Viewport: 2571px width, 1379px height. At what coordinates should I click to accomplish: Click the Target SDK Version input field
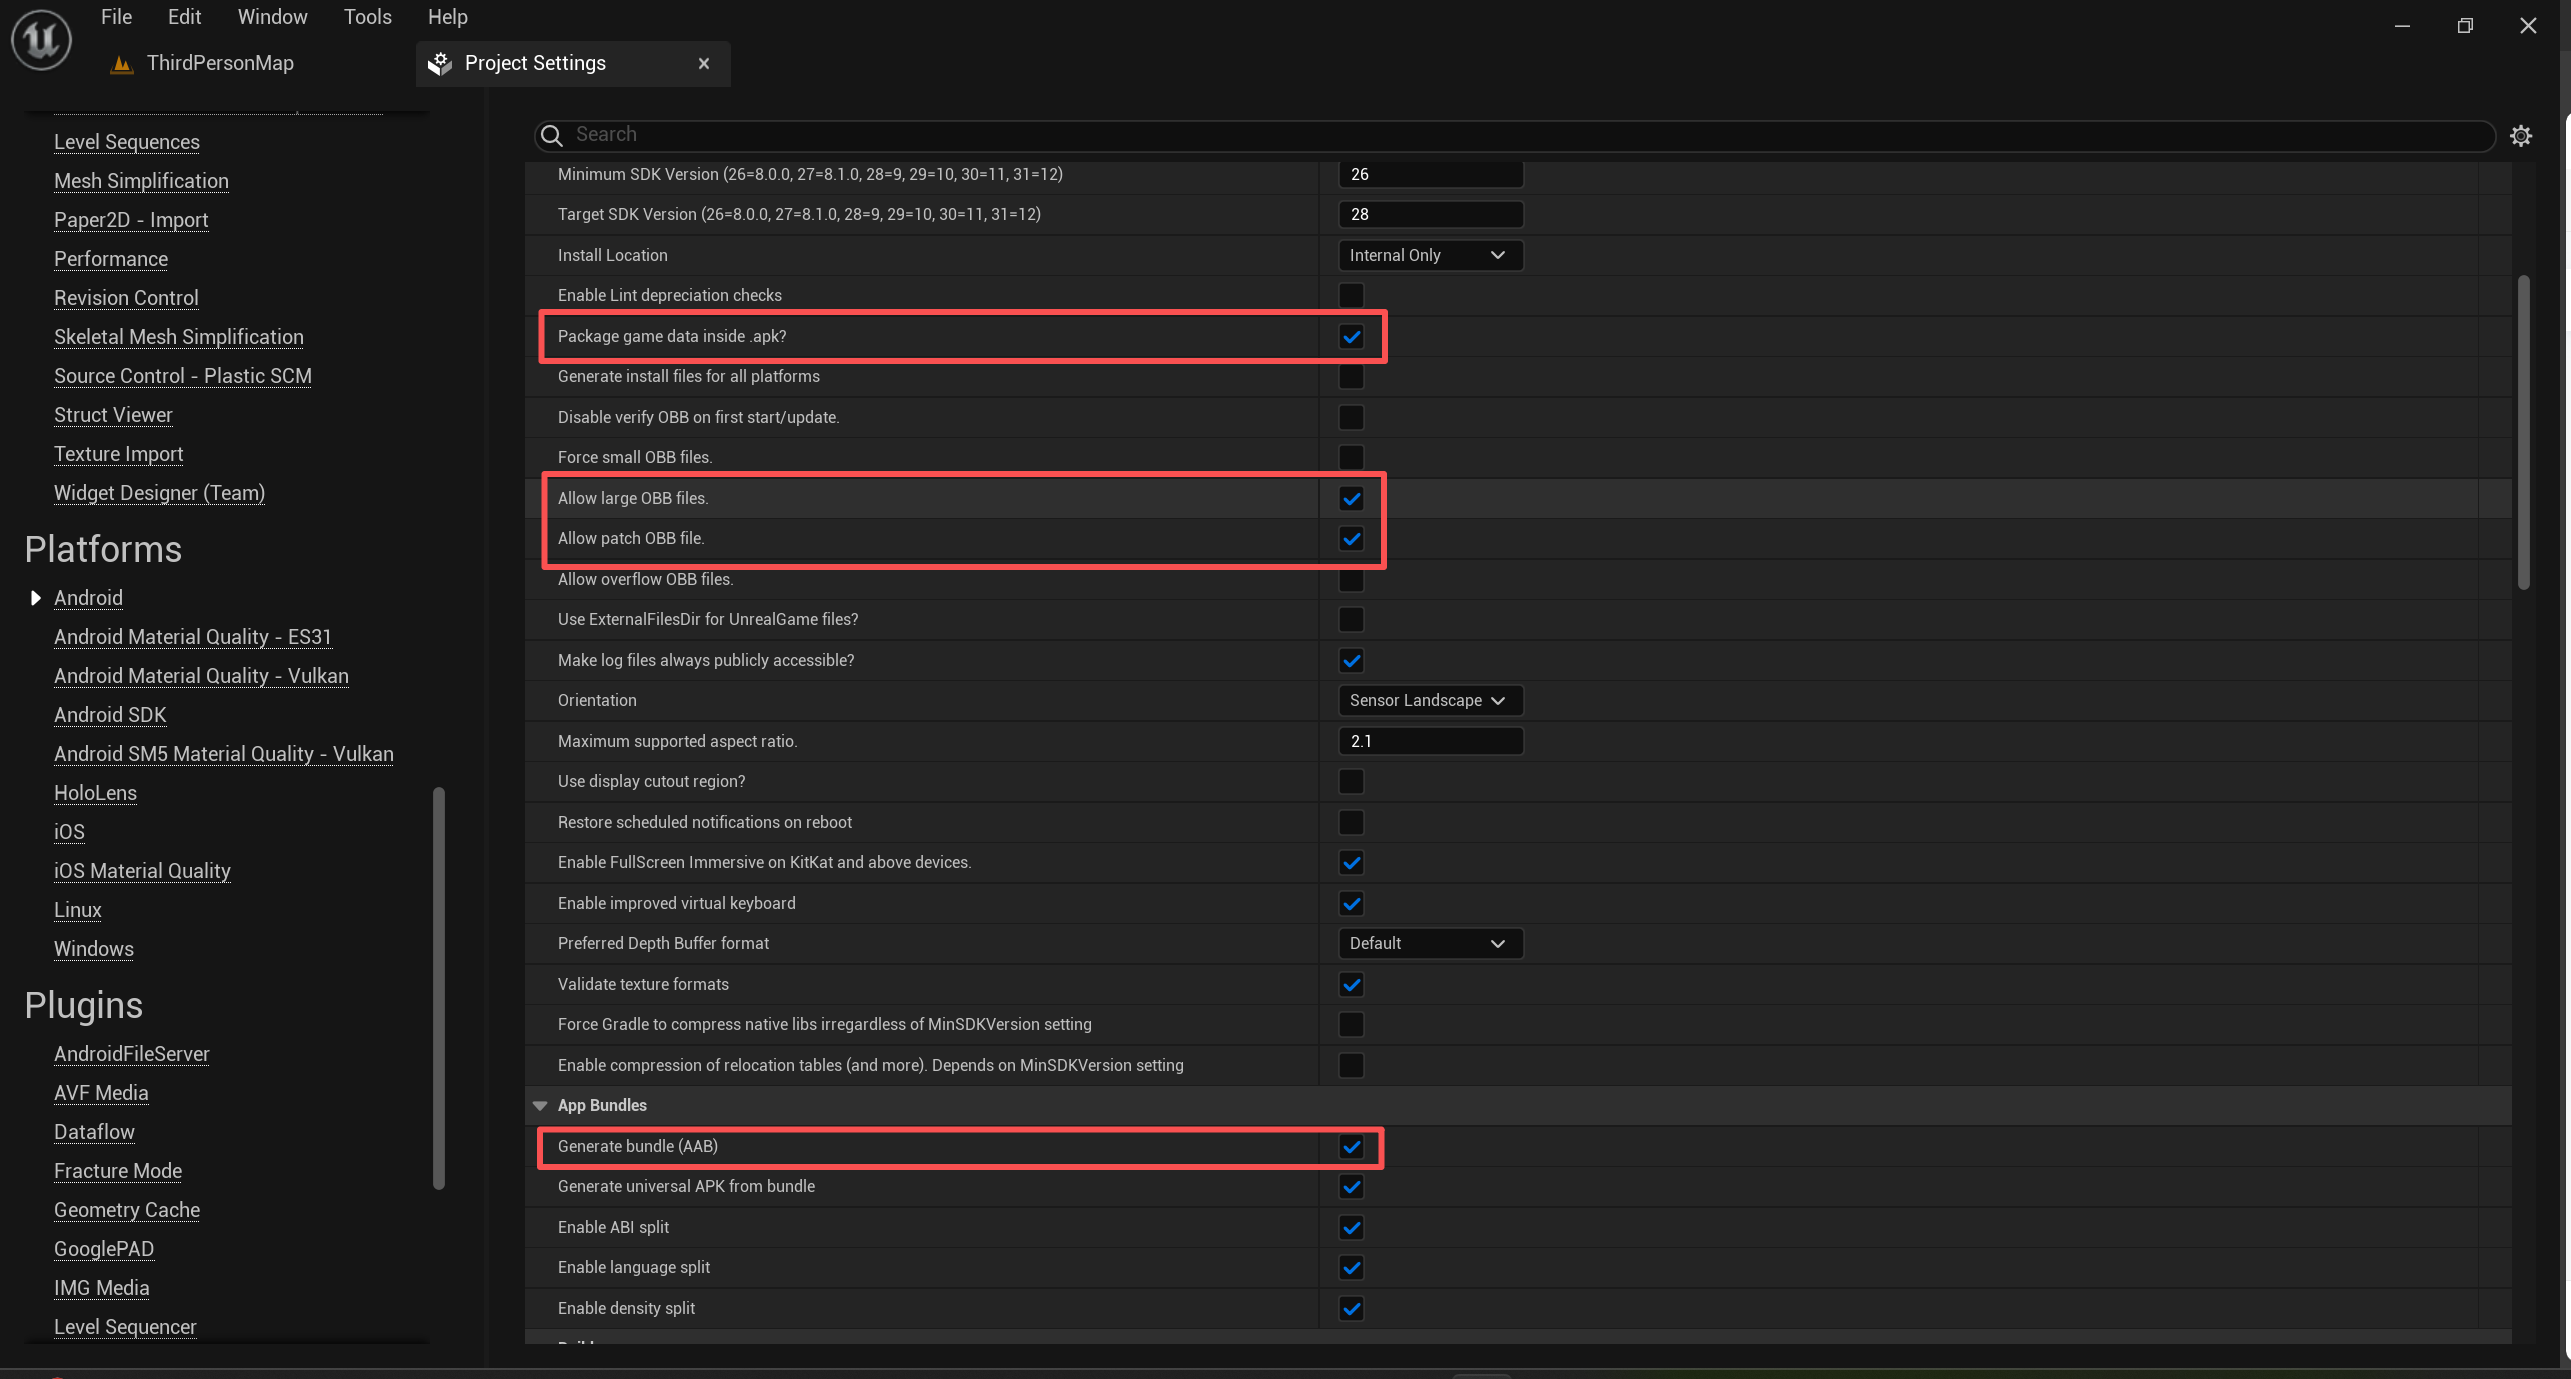coord(1429,215)
